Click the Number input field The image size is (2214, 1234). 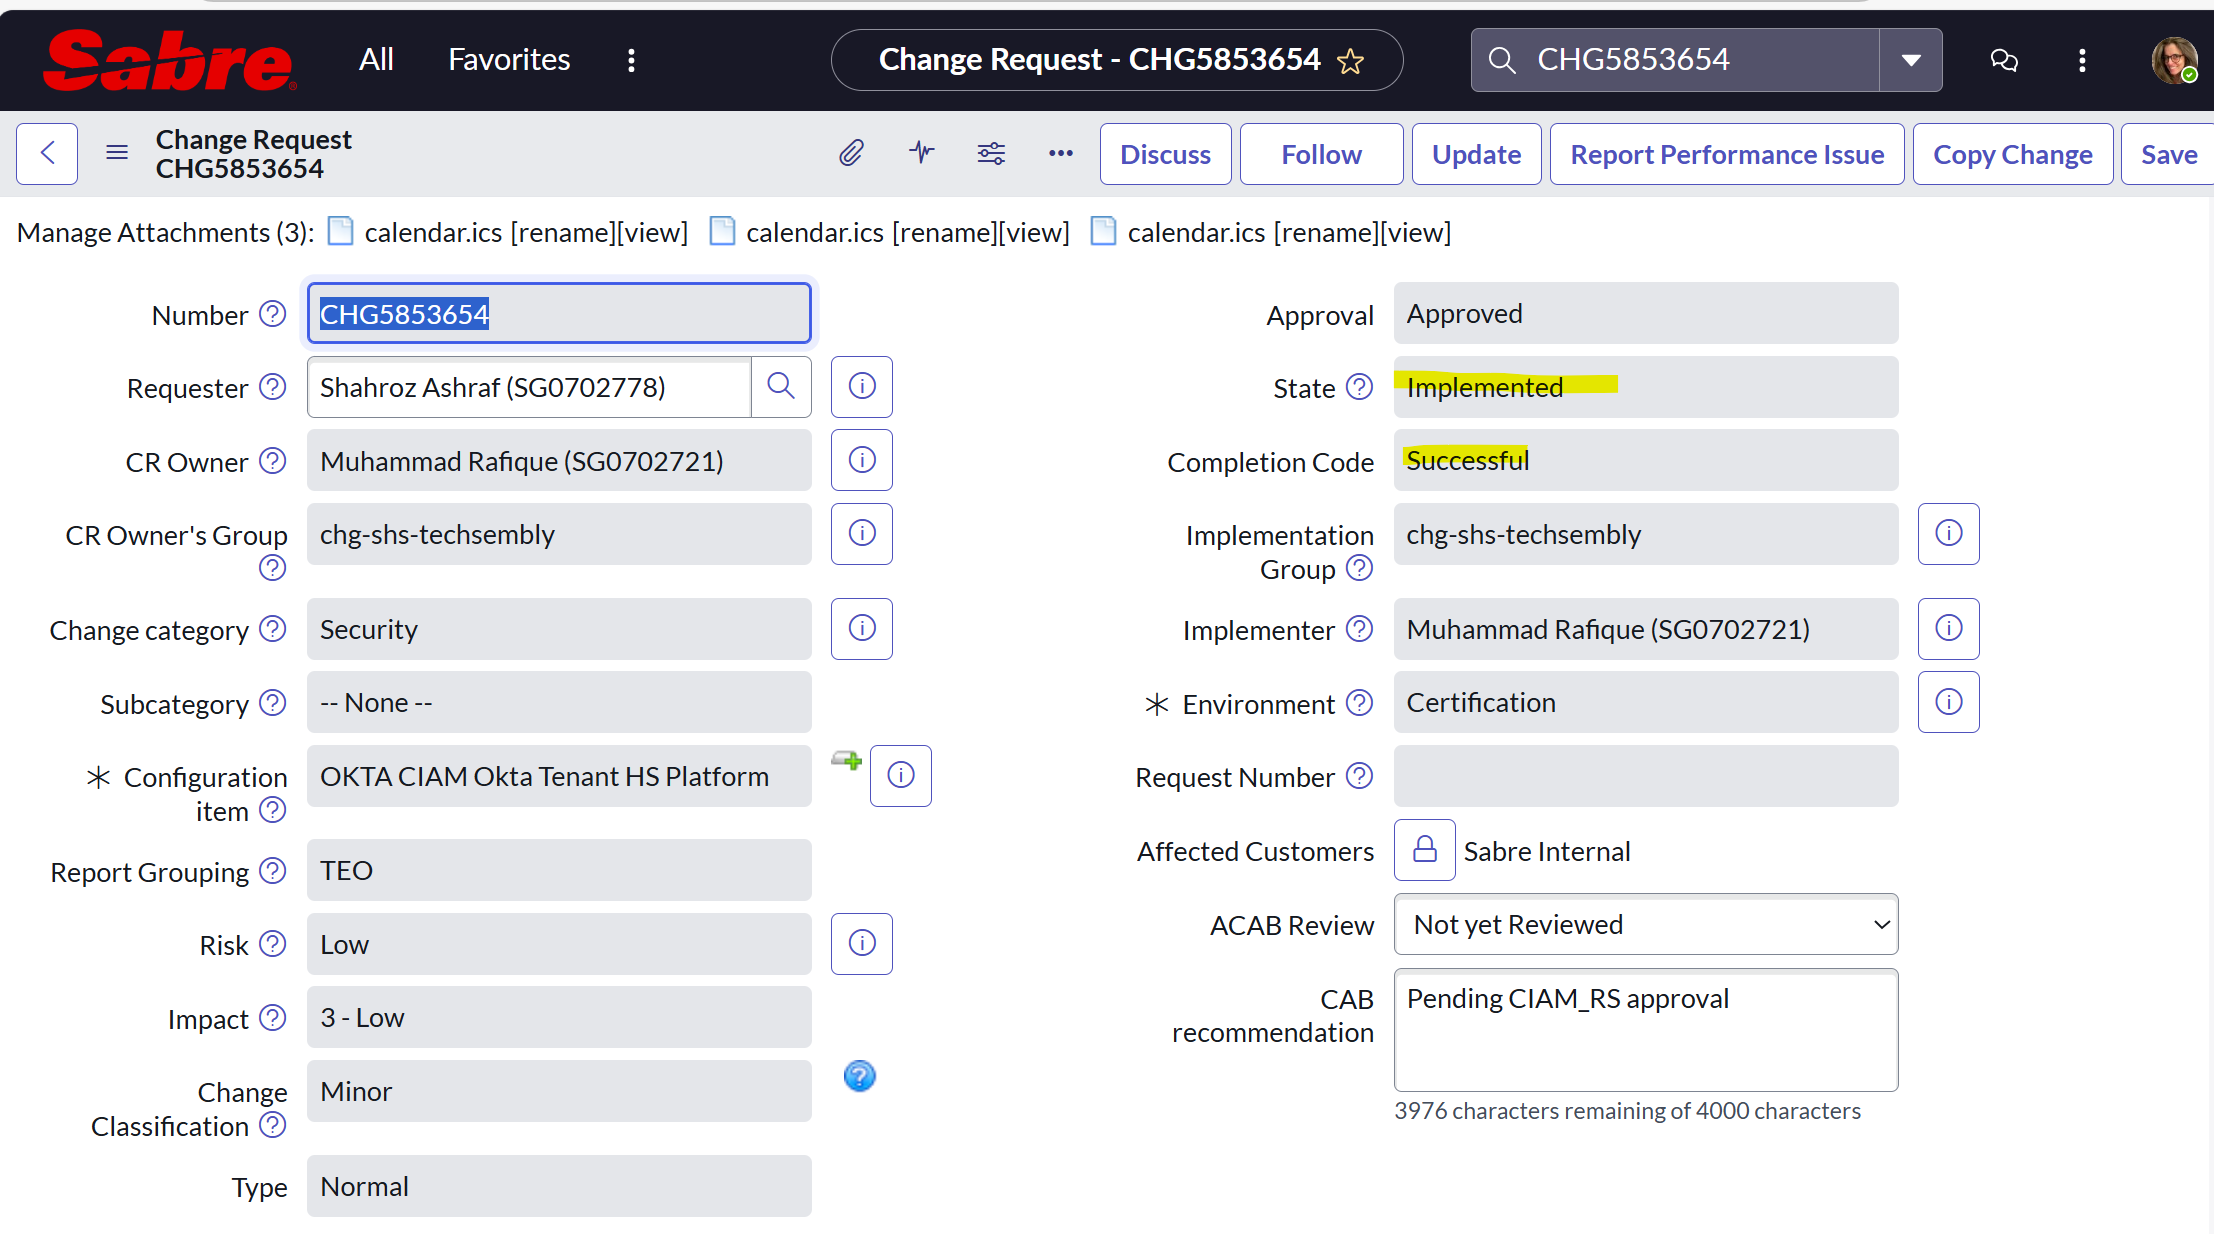pos(559,314)
